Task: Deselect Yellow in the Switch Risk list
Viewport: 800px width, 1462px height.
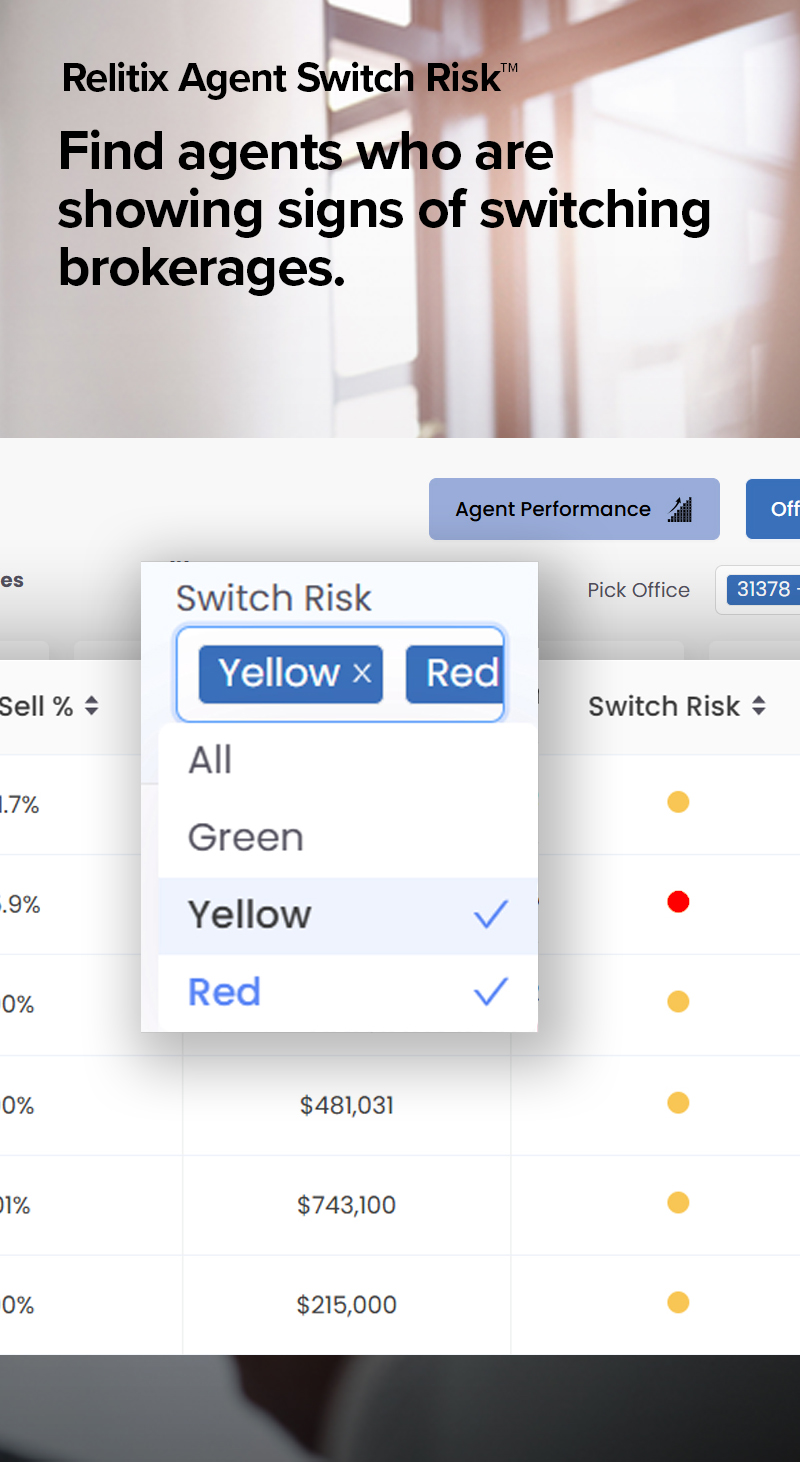Action: pos(250,913)
